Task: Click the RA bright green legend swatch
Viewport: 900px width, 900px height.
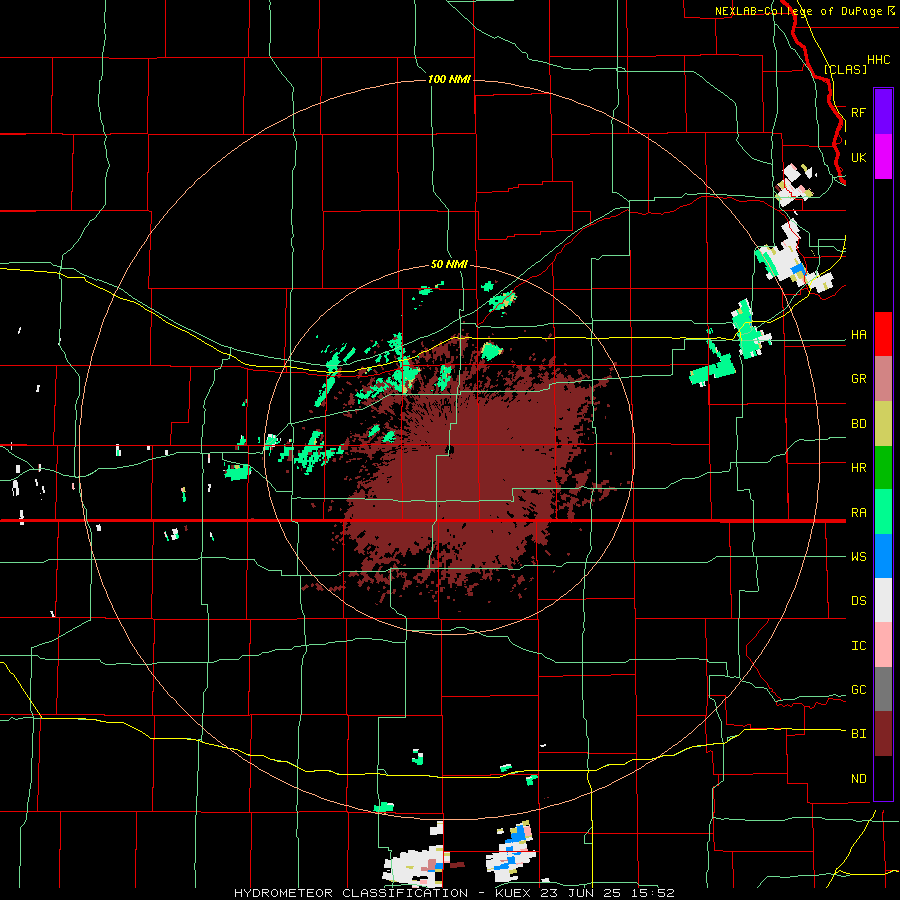Action: 883,512
